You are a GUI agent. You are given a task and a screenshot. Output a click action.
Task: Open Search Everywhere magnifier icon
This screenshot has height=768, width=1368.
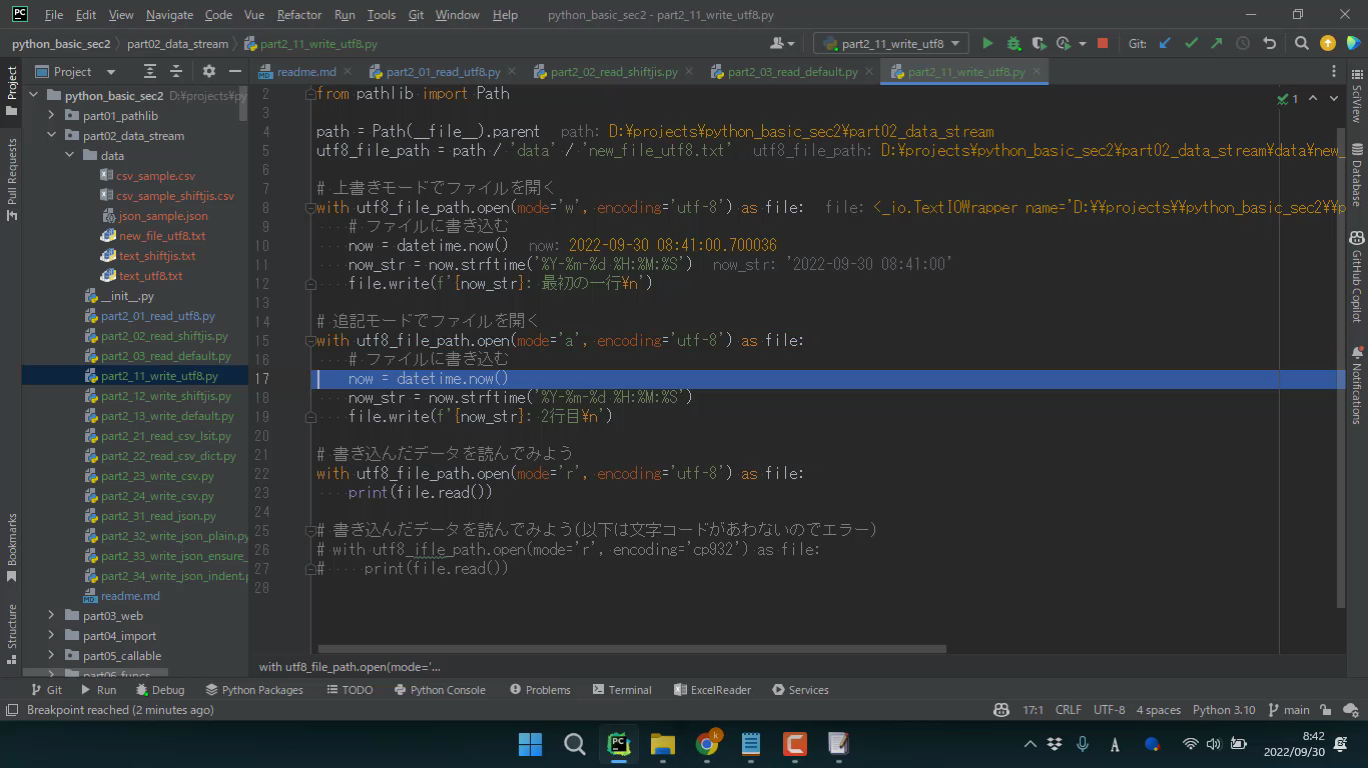coord(1301,44)
